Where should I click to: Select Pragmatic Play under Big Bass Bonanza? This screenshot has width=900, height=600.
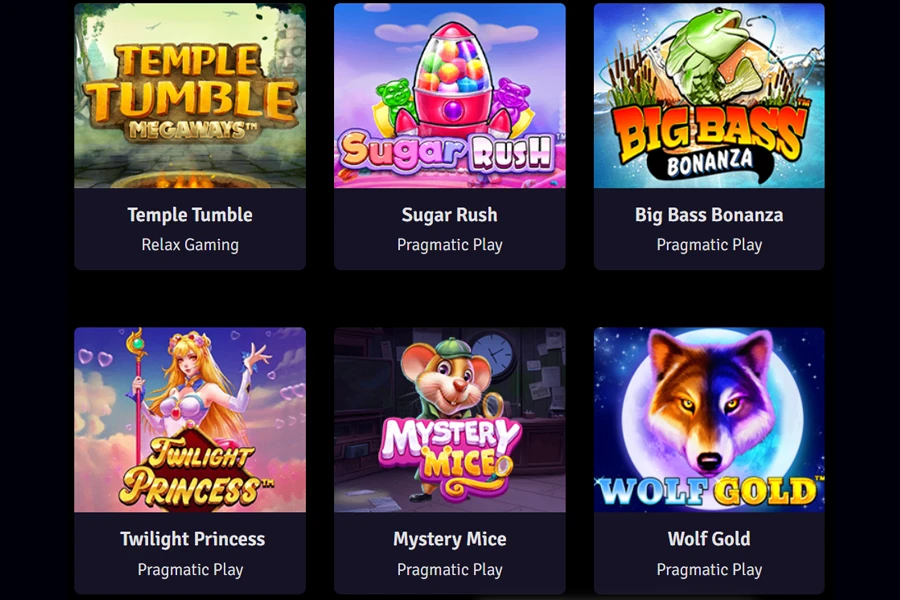[709, 245]
